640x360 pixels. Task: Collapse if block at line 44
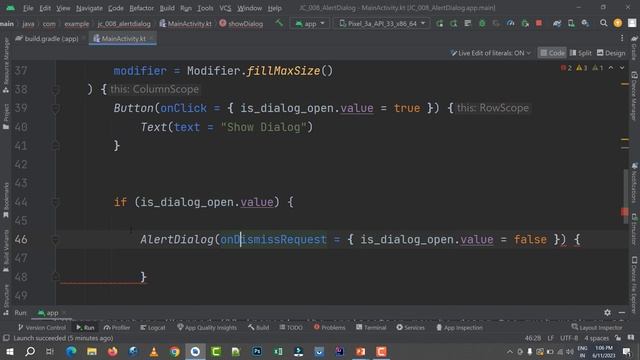click(x=56, y=202)
